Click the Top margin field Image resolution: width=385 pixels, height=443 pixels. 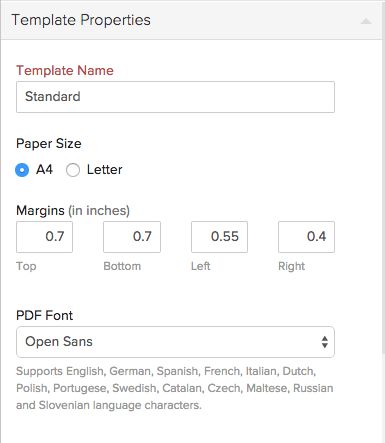click(44, 237)
